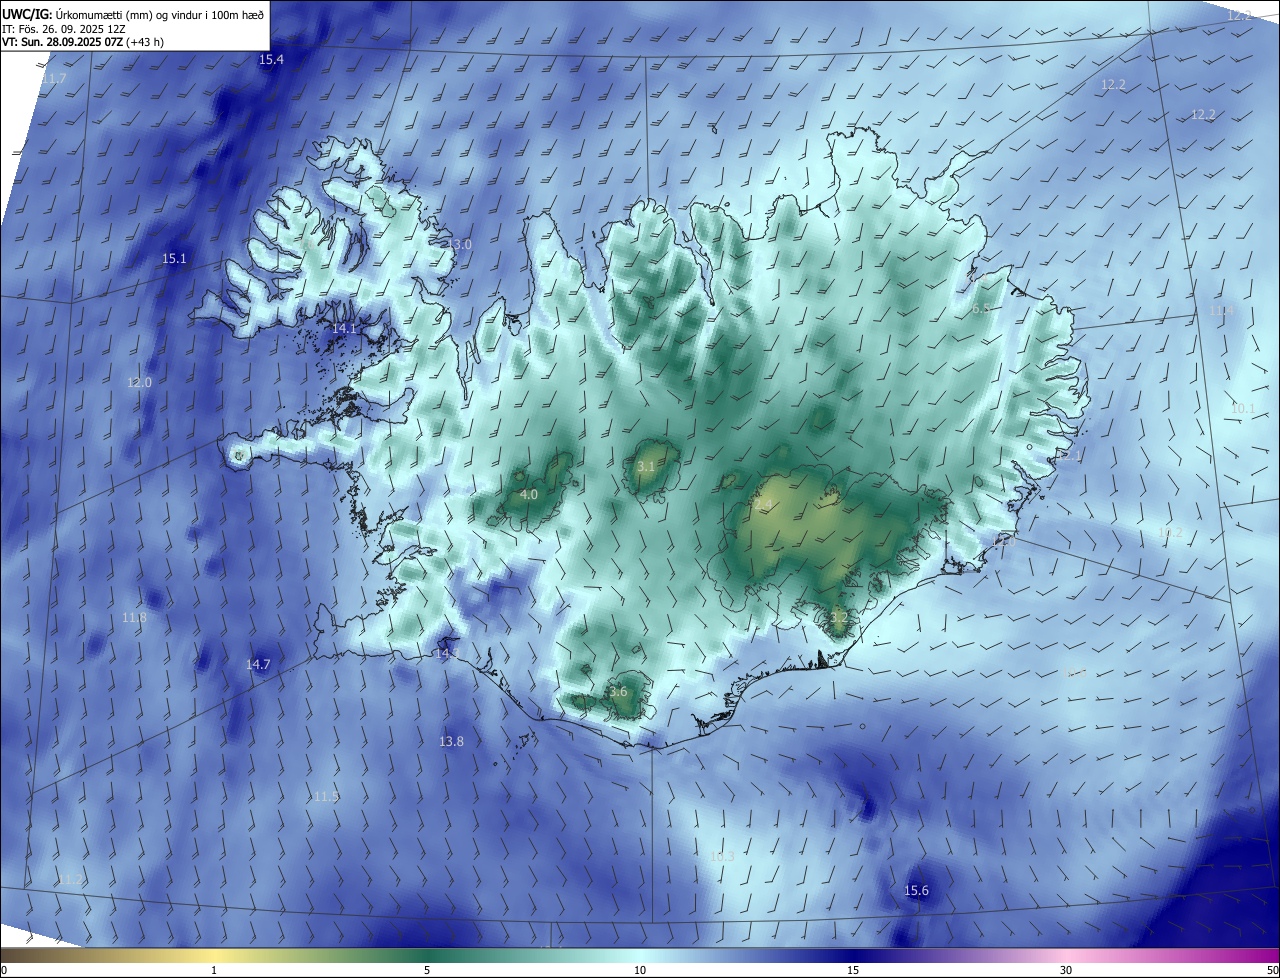The width and height of the screenshot is (1280, 978).
Task: Click the value 15.4 near top left
Action: pyautogui.click(x=271, y=60)
